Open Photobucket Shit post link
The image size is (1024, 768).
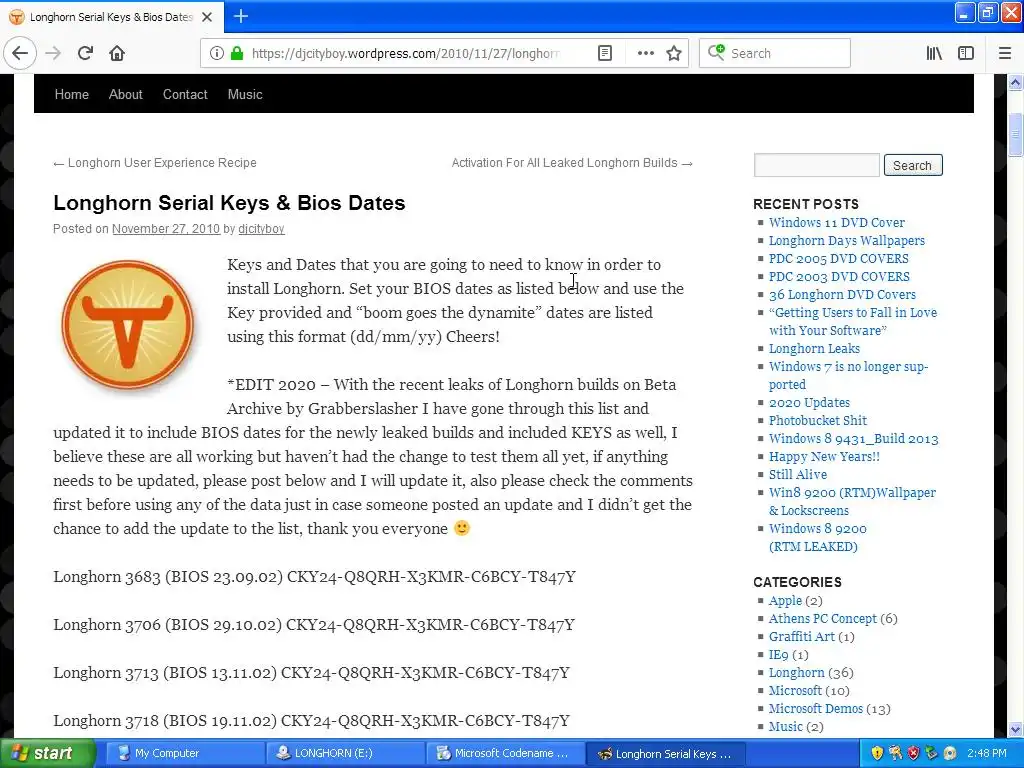(818, 421)
